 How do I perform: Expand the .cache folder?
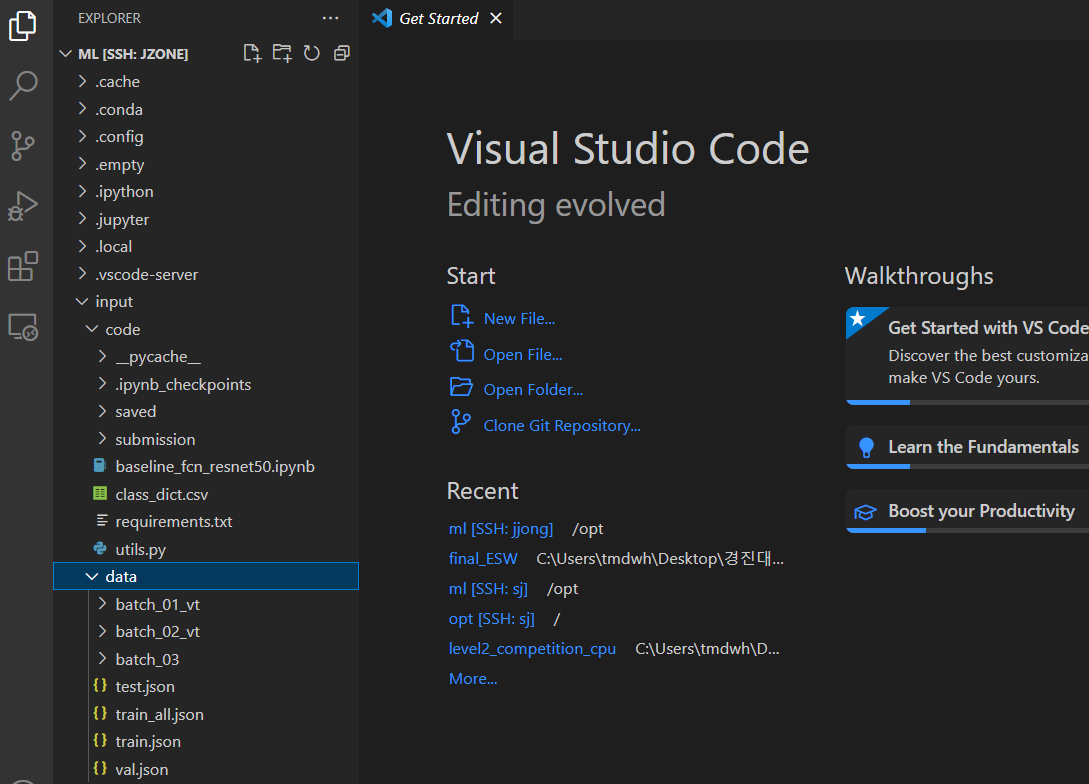point(206,82)
